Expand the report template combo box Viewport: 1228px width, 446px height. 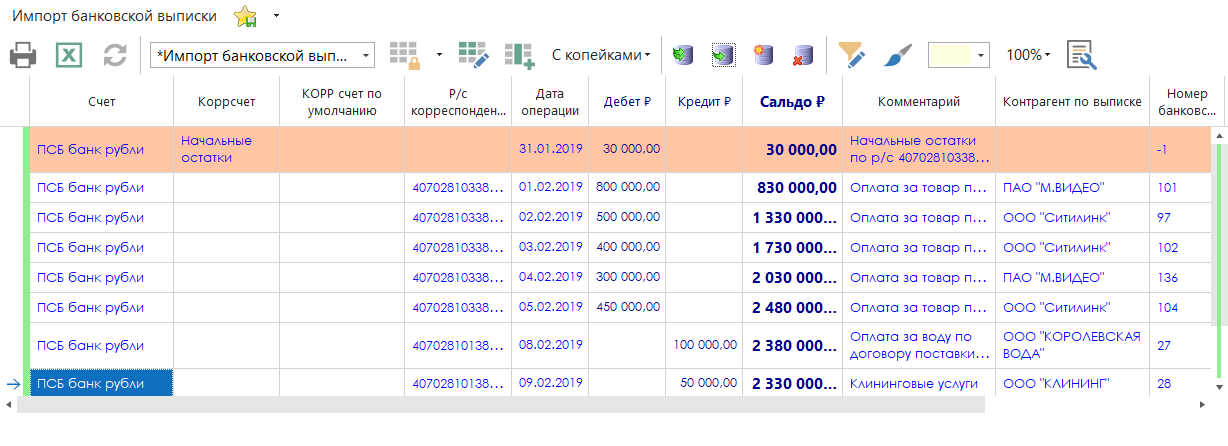tap(366, 55)
